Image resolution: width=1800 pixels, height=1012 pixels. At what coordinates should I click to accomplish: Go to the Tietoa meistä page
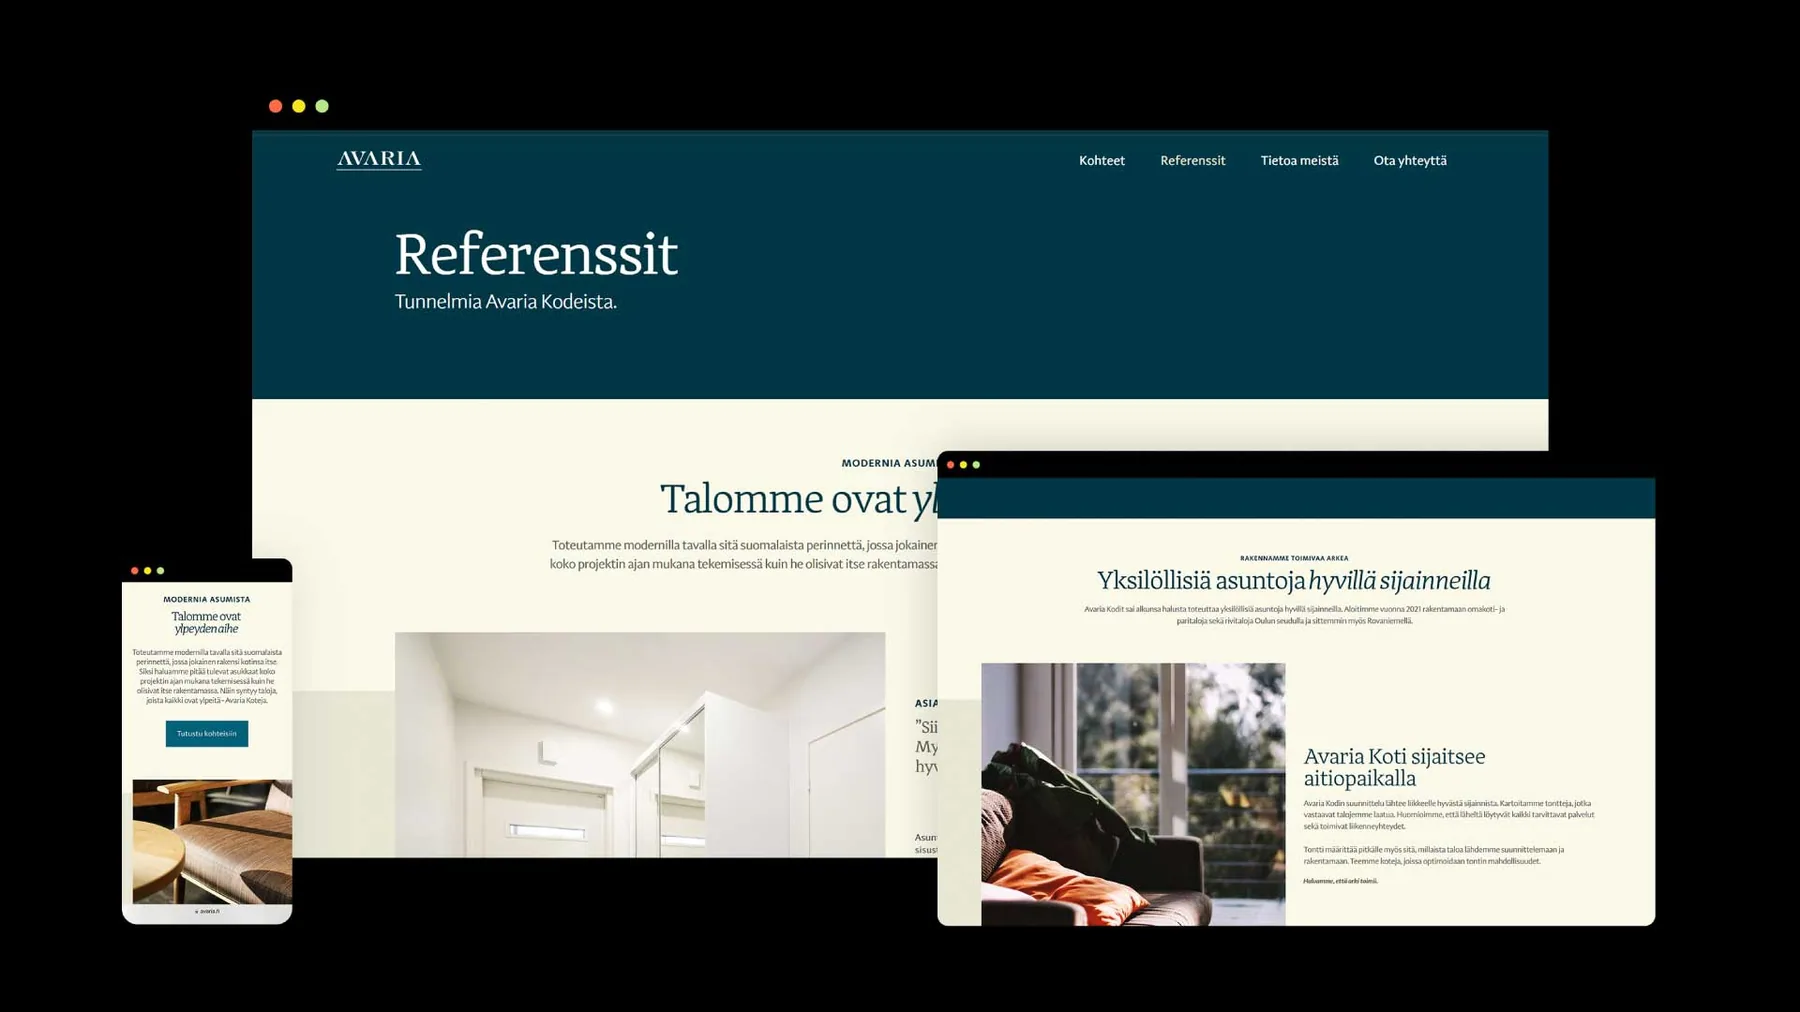(x=1299, y=160)
